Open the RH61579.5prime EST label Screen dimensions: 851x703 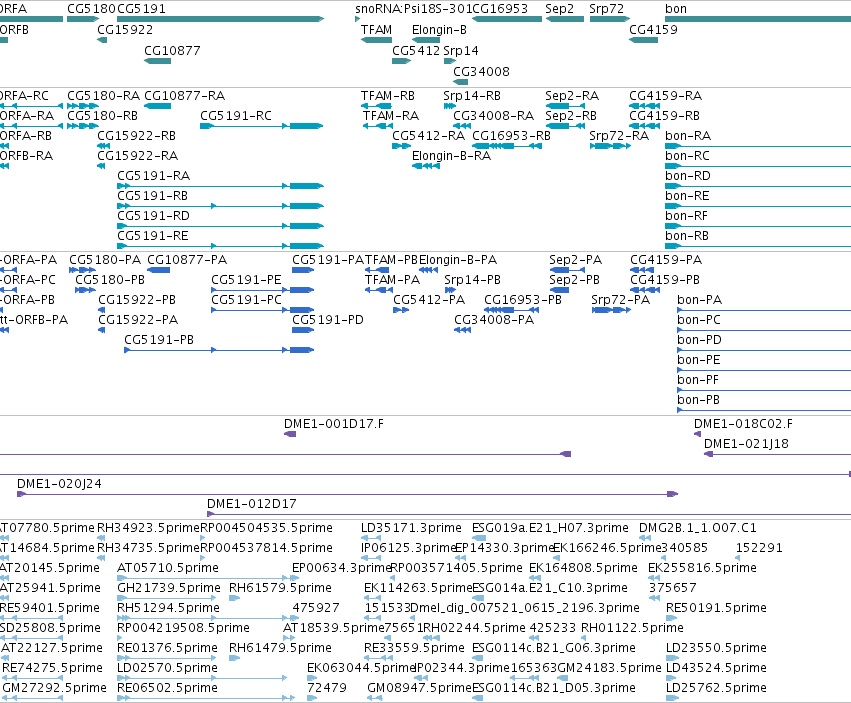coord(280,588)
